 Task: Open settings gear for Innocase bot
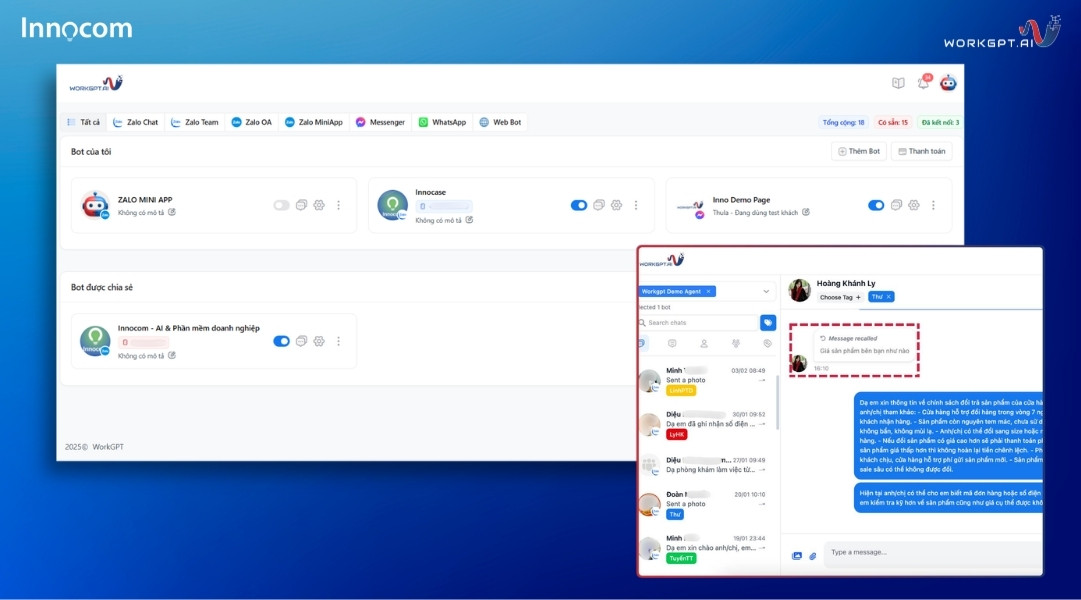(x=616, y=205)
